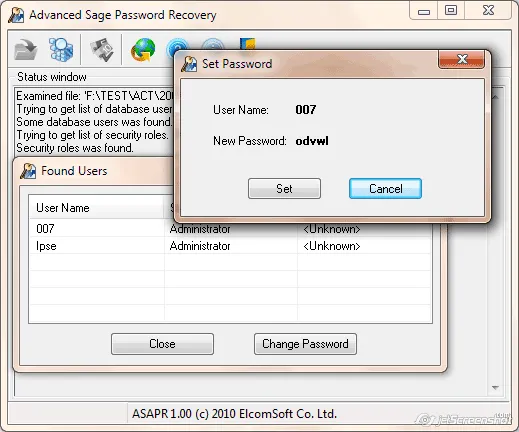
Task: Click the bold 007 user name value
Action: click(306, 110)
